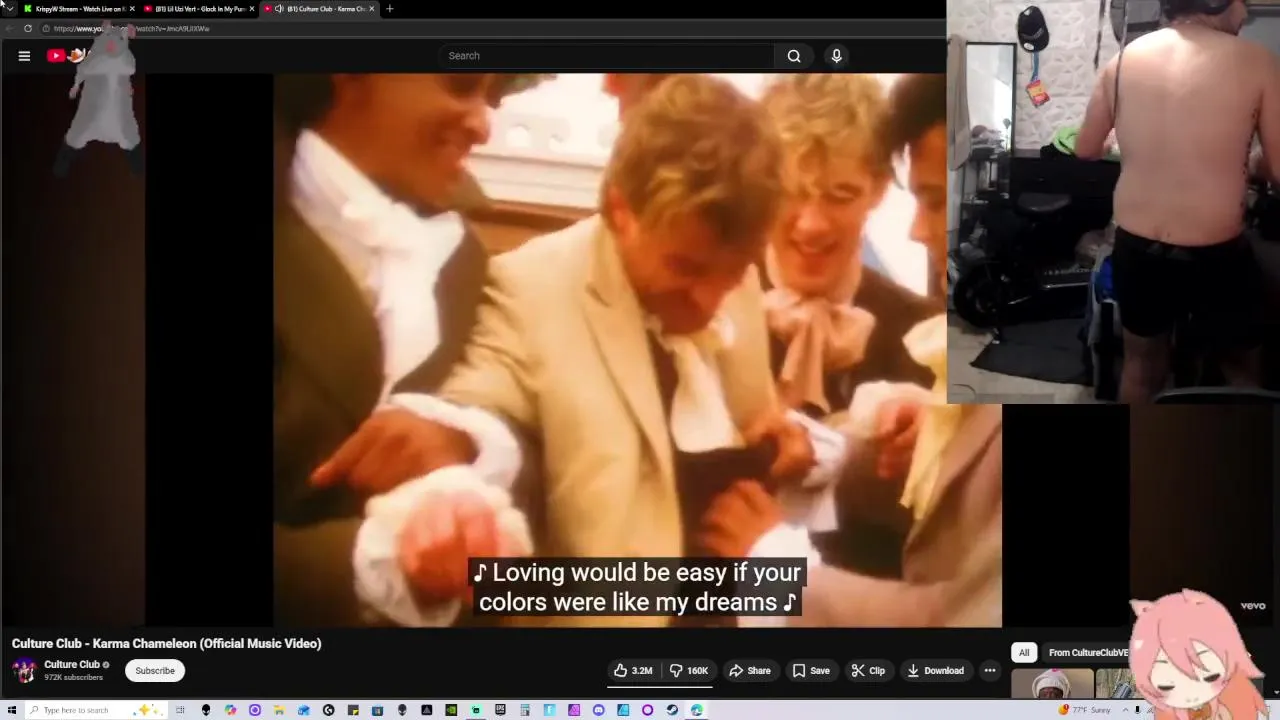The image size is (1280, 720).
Task: Open Task View from taskbar
Action: tap(180, 710)
